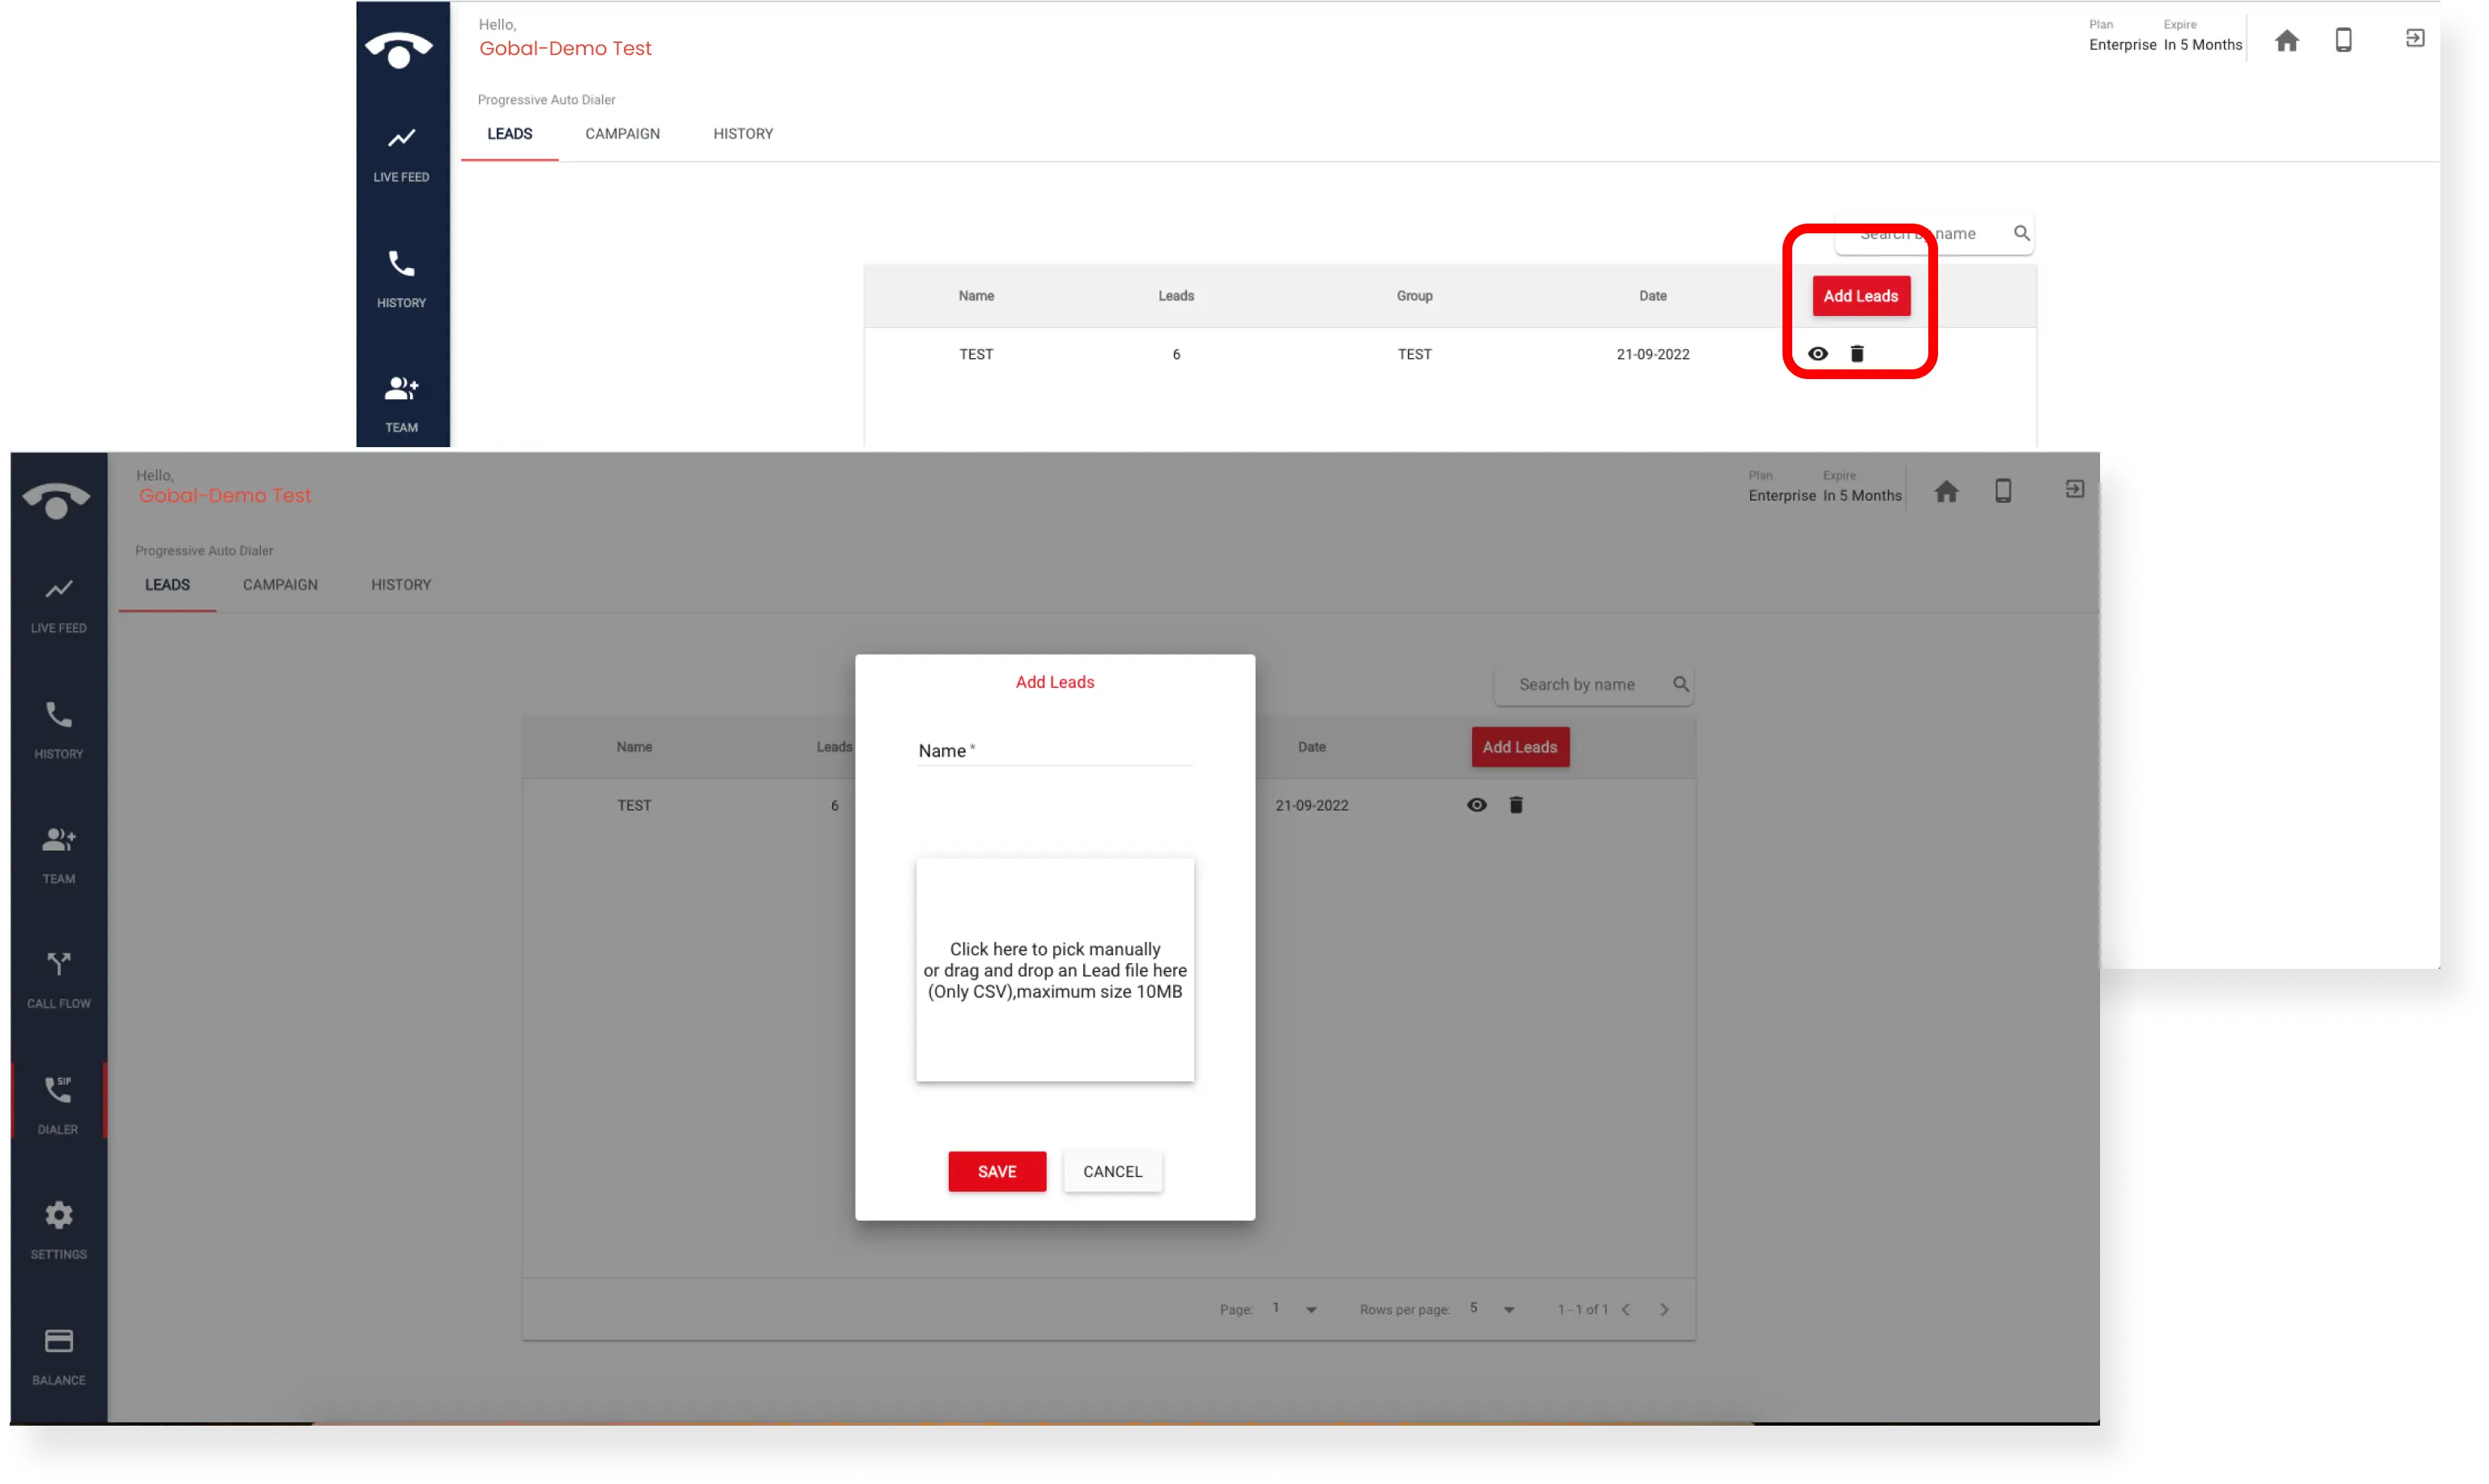Image resolution: width=2489 pixels, height=1484 pixels.
Task: Switch to the HISTORY tab
Action: point(400,585)
